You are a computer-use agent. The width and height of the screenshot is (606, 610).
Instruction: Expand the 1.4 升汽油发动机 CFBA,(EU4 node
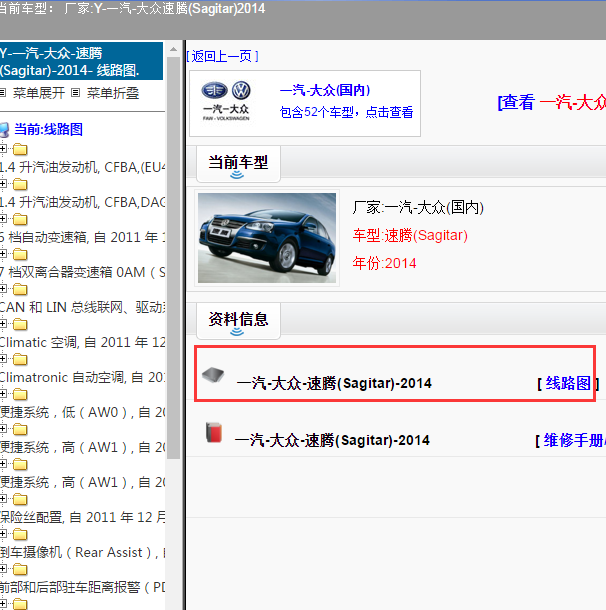[3, 149]
